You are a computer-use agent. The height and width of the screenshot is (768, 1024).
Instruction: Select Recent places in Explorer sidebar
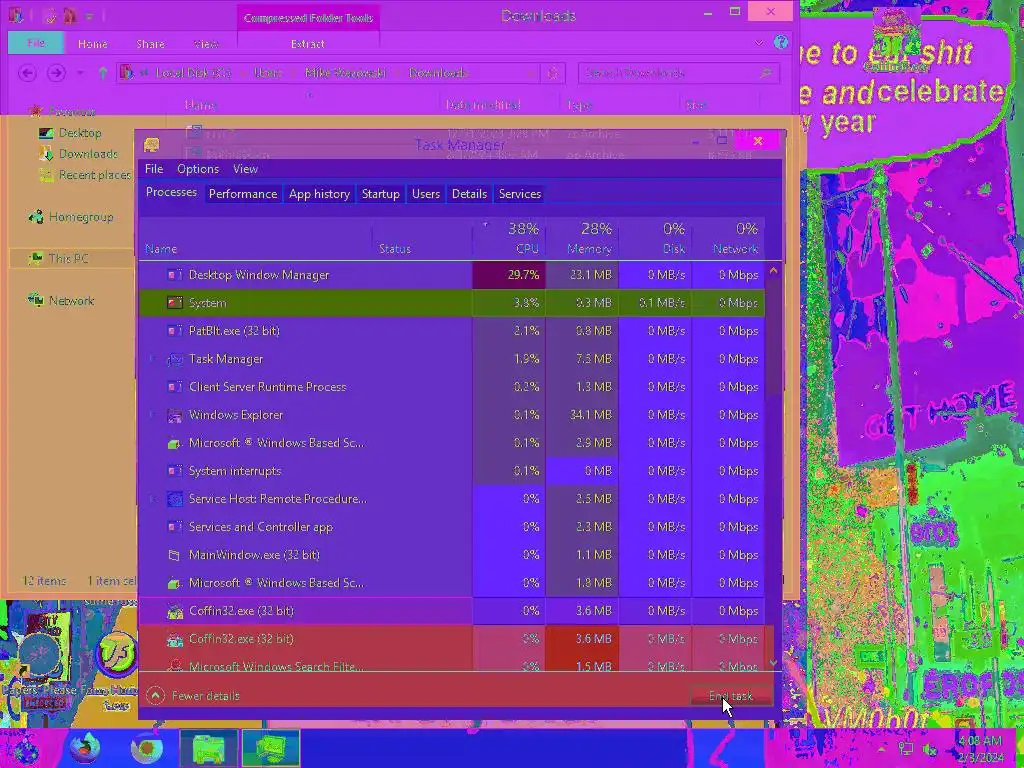click(x=85, y=175)
